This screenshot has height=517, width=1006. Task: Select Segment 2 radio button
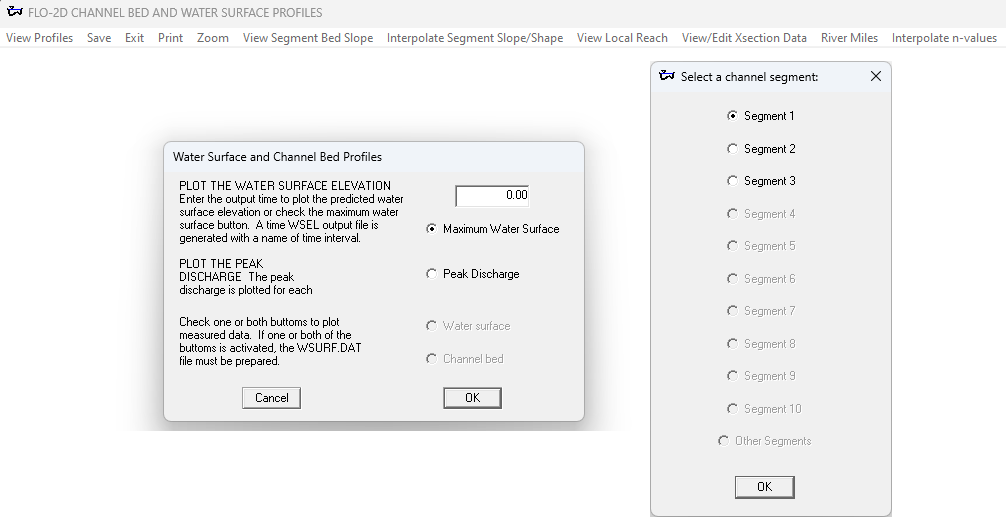(x=733, y=149)
